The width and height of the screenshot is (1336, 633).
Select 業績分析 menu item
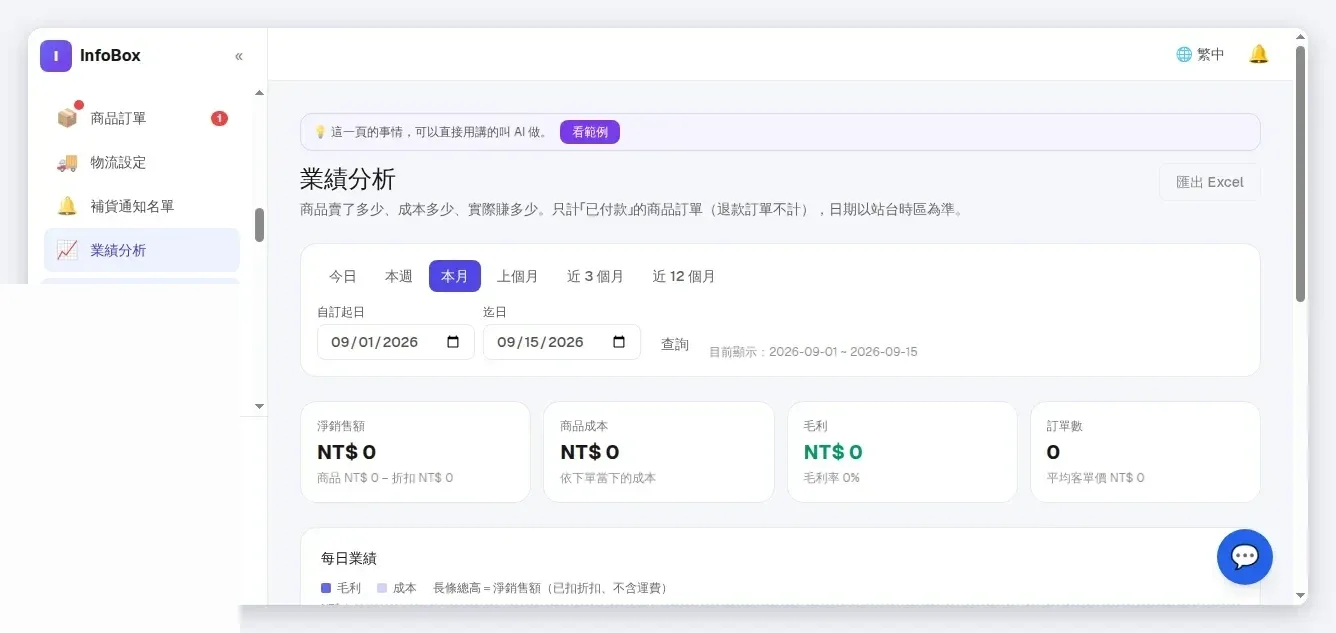142,250
